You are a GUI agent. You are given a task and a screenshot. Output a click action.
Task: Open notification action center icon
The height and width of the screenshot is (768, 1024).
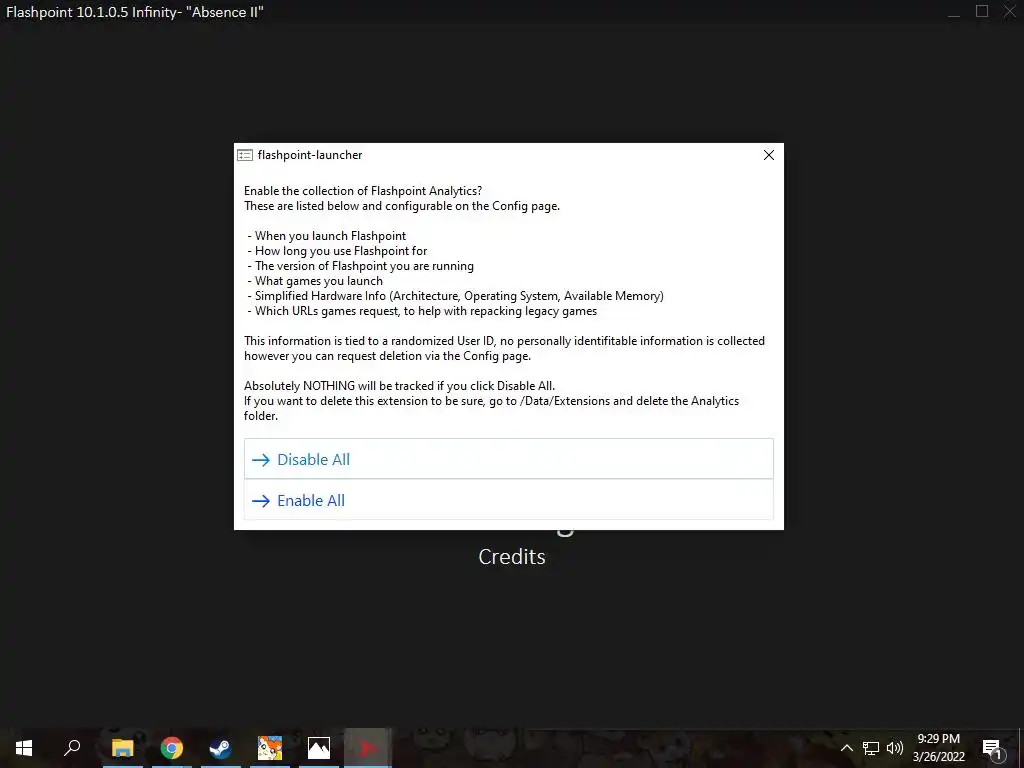pos(992,748)
